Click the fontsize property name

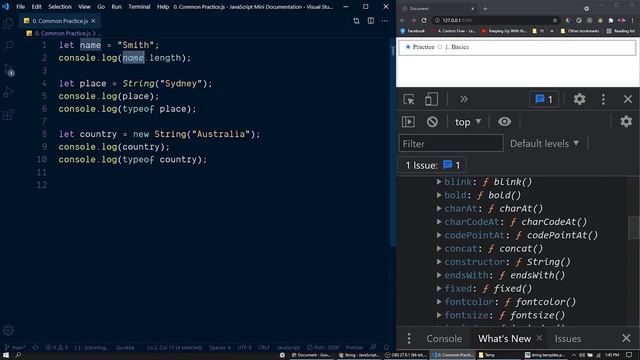point(467,315)
